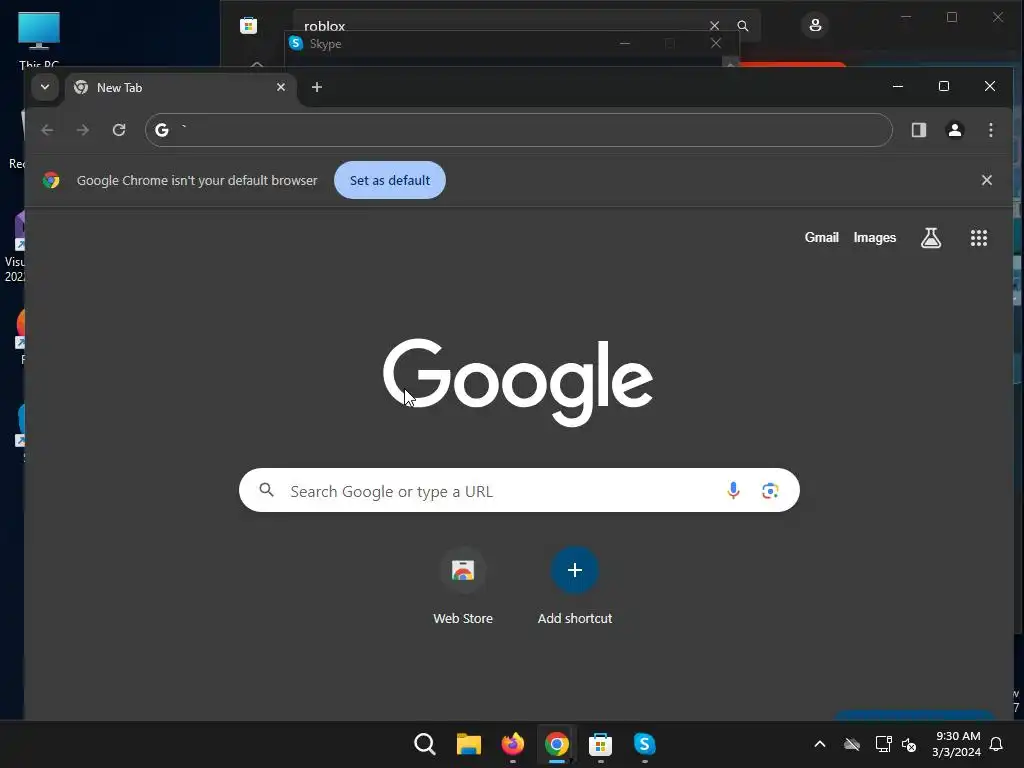Click the Microsoft Store search magnifier
This screenshot has height=768, width=1024.
(743, 26)
